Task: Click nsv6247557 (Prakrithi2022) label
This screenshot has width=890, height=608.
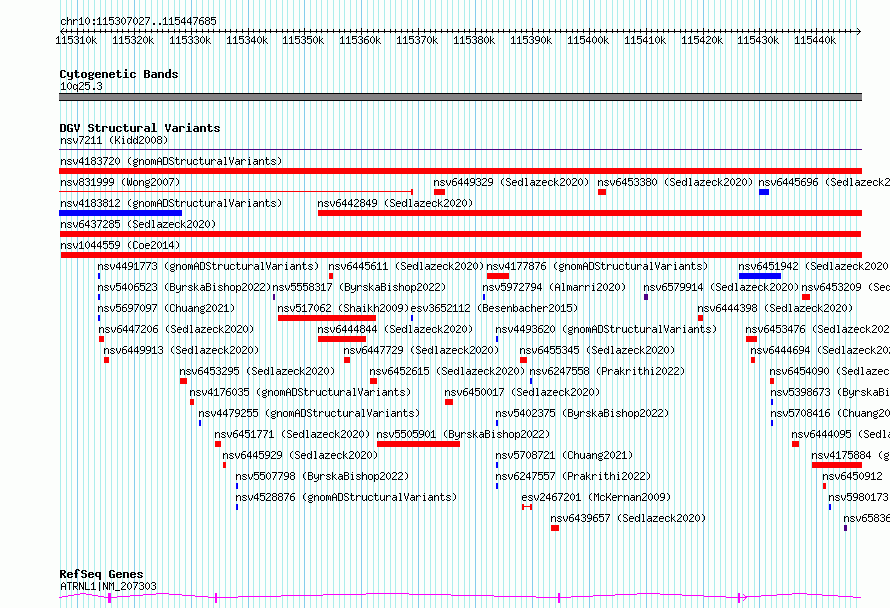Action: pos(573,476)
